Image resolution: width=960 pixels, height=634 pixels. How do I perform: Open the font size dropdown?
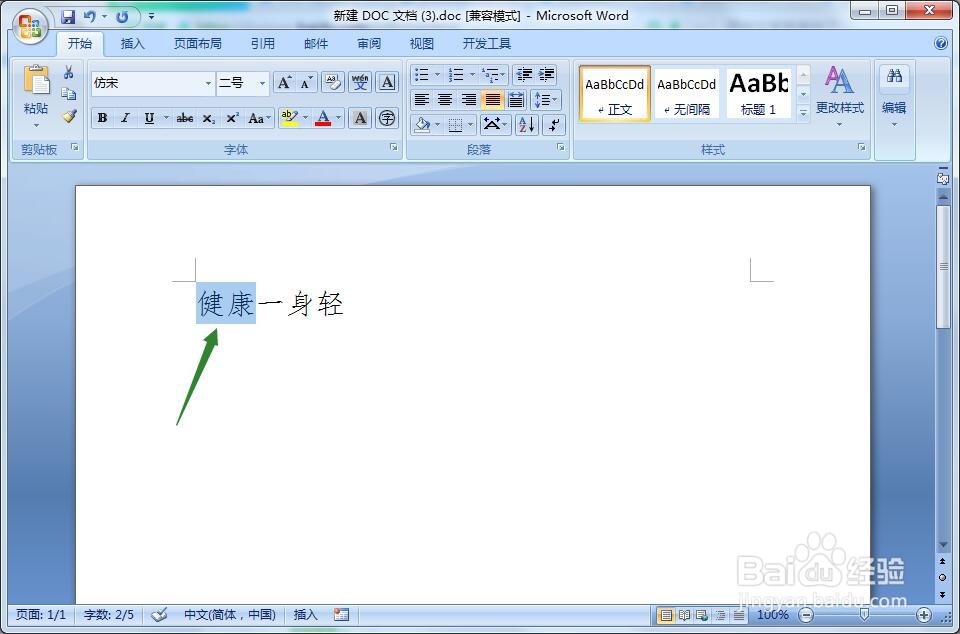(x=261, y=83)
